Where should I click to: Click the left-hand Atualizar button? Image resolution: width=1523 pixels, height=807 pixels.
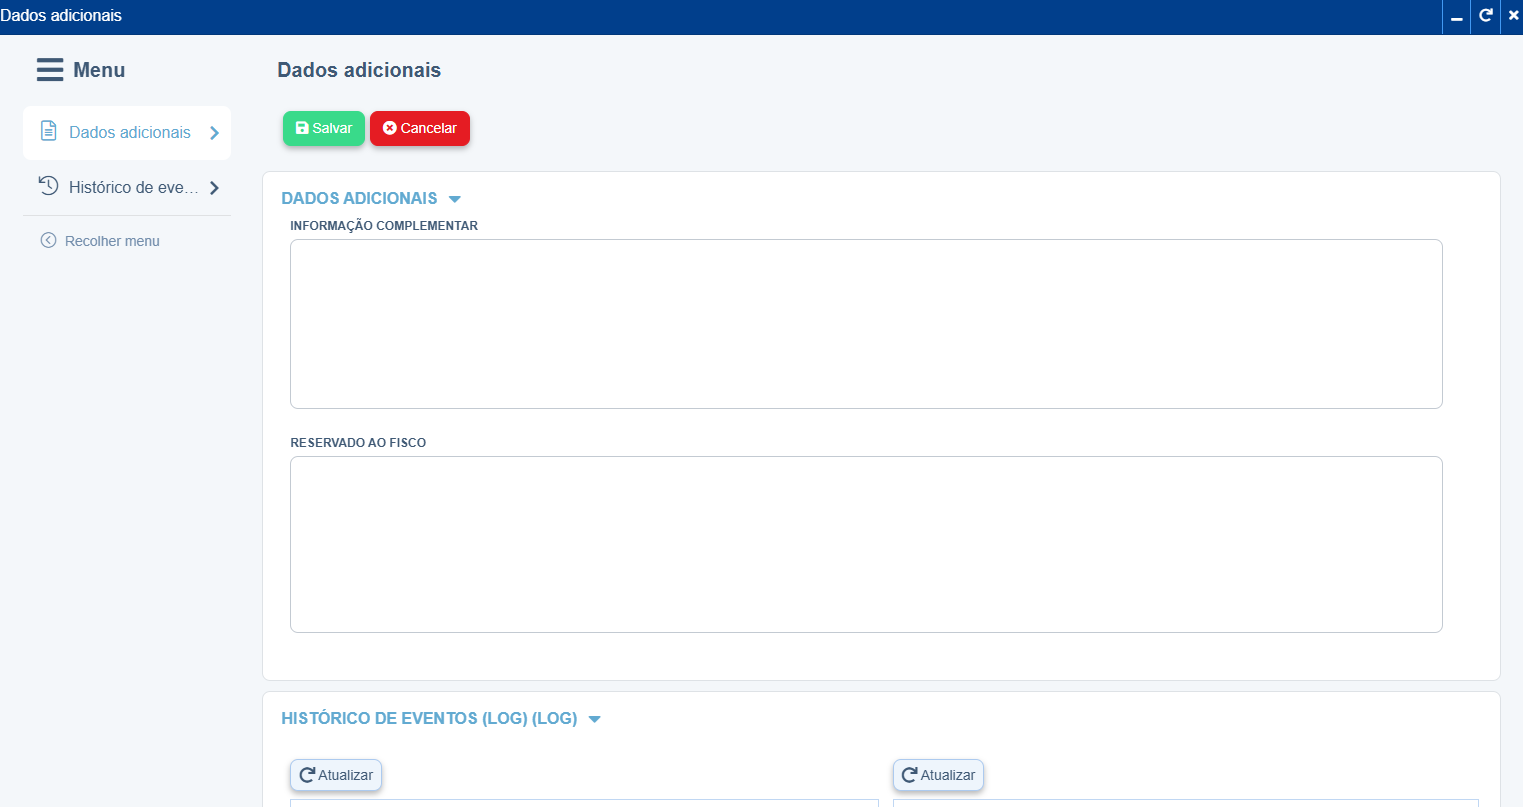coord(336,775)
